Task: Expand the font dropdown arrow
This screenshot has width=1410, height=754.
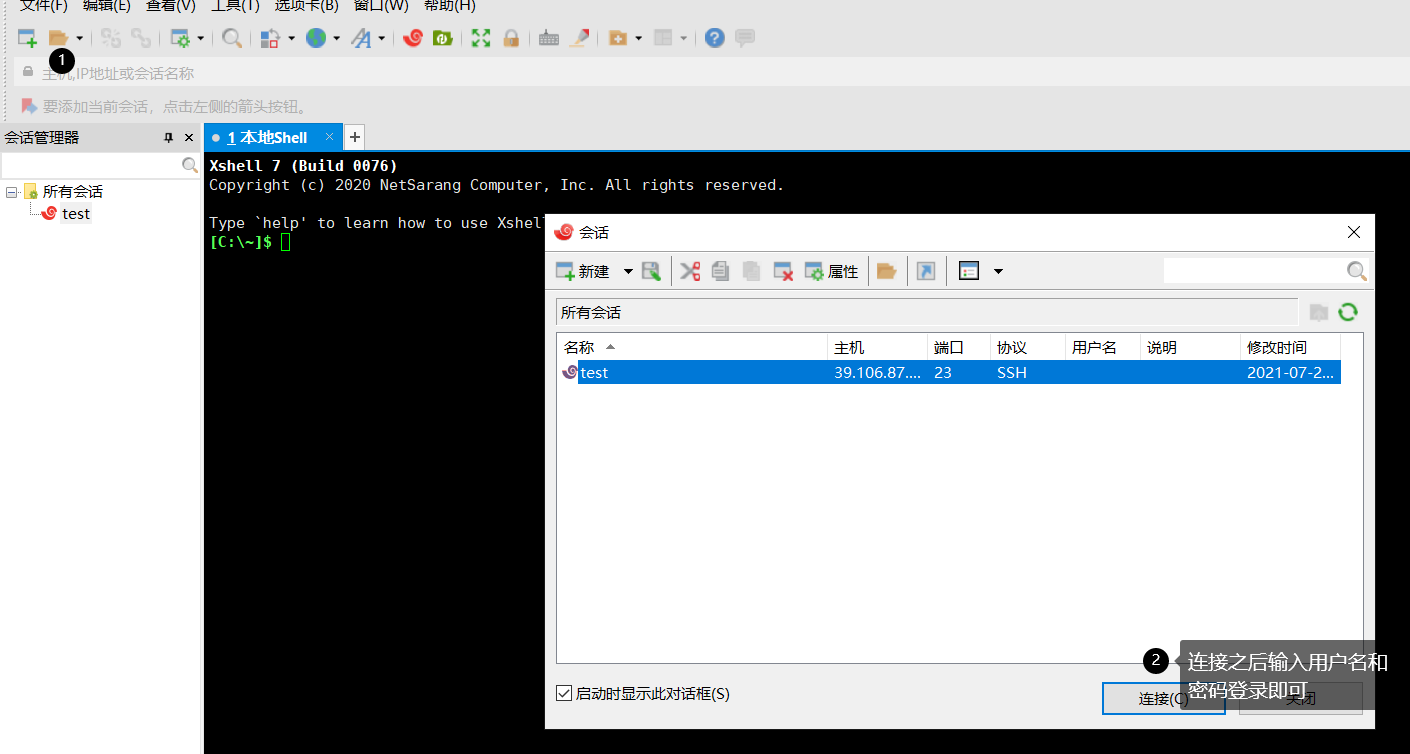Action: tap(381, 38)
